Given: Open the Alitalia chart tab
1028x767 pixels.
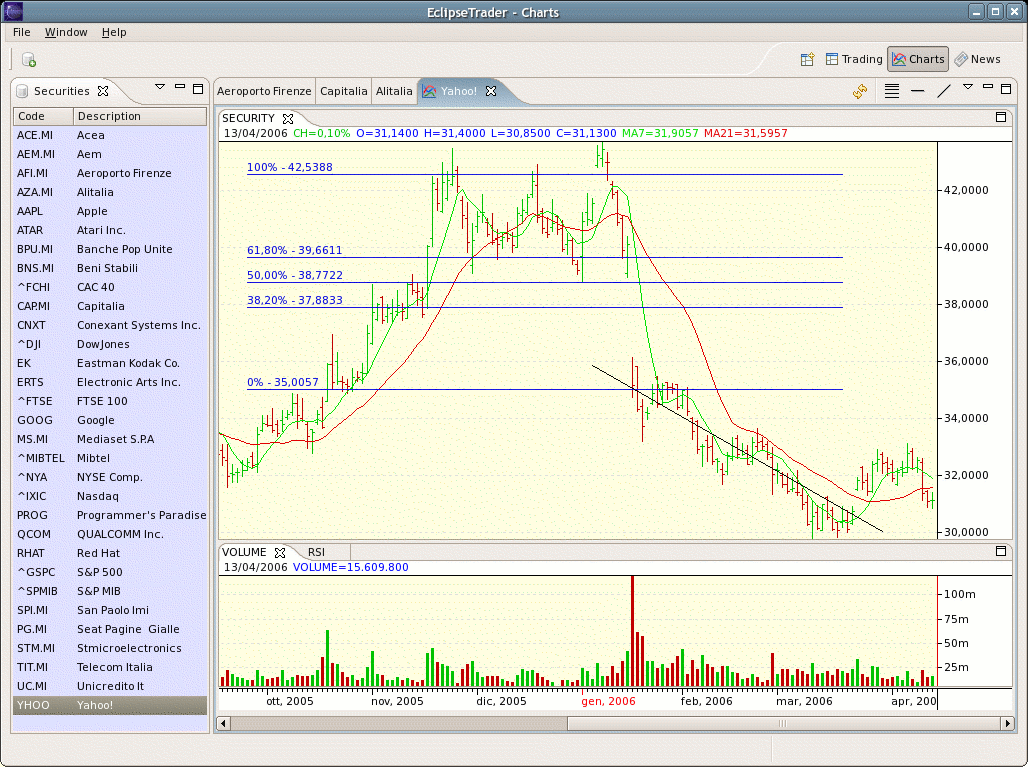Looking at the screenshot, I should 394,91.
